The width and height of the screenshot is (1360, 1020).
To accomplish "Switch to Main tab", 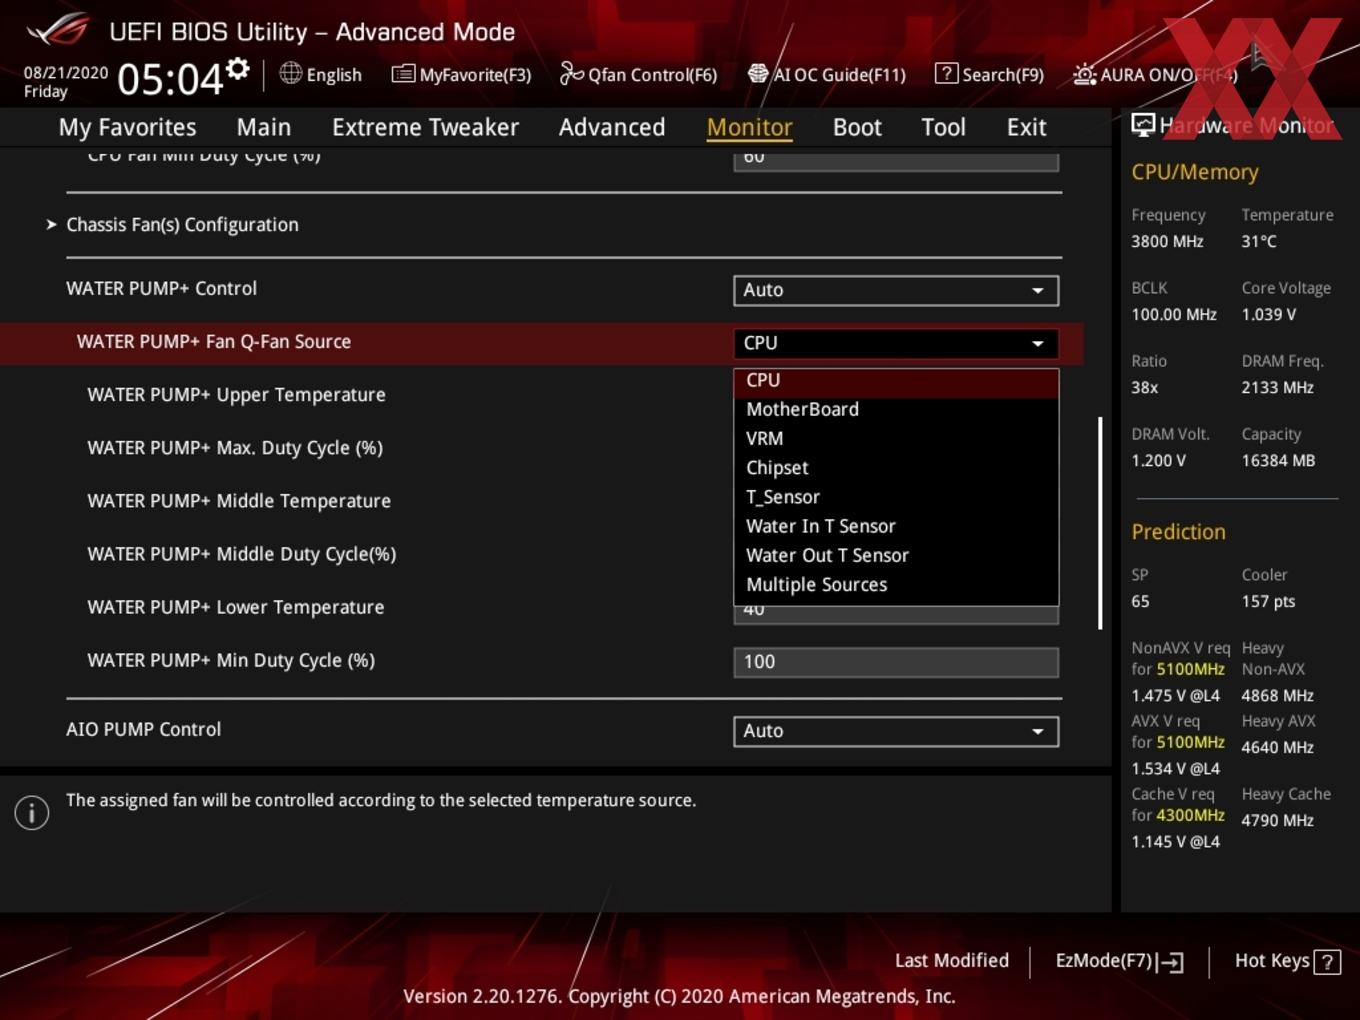I will (x=264, y=127).
